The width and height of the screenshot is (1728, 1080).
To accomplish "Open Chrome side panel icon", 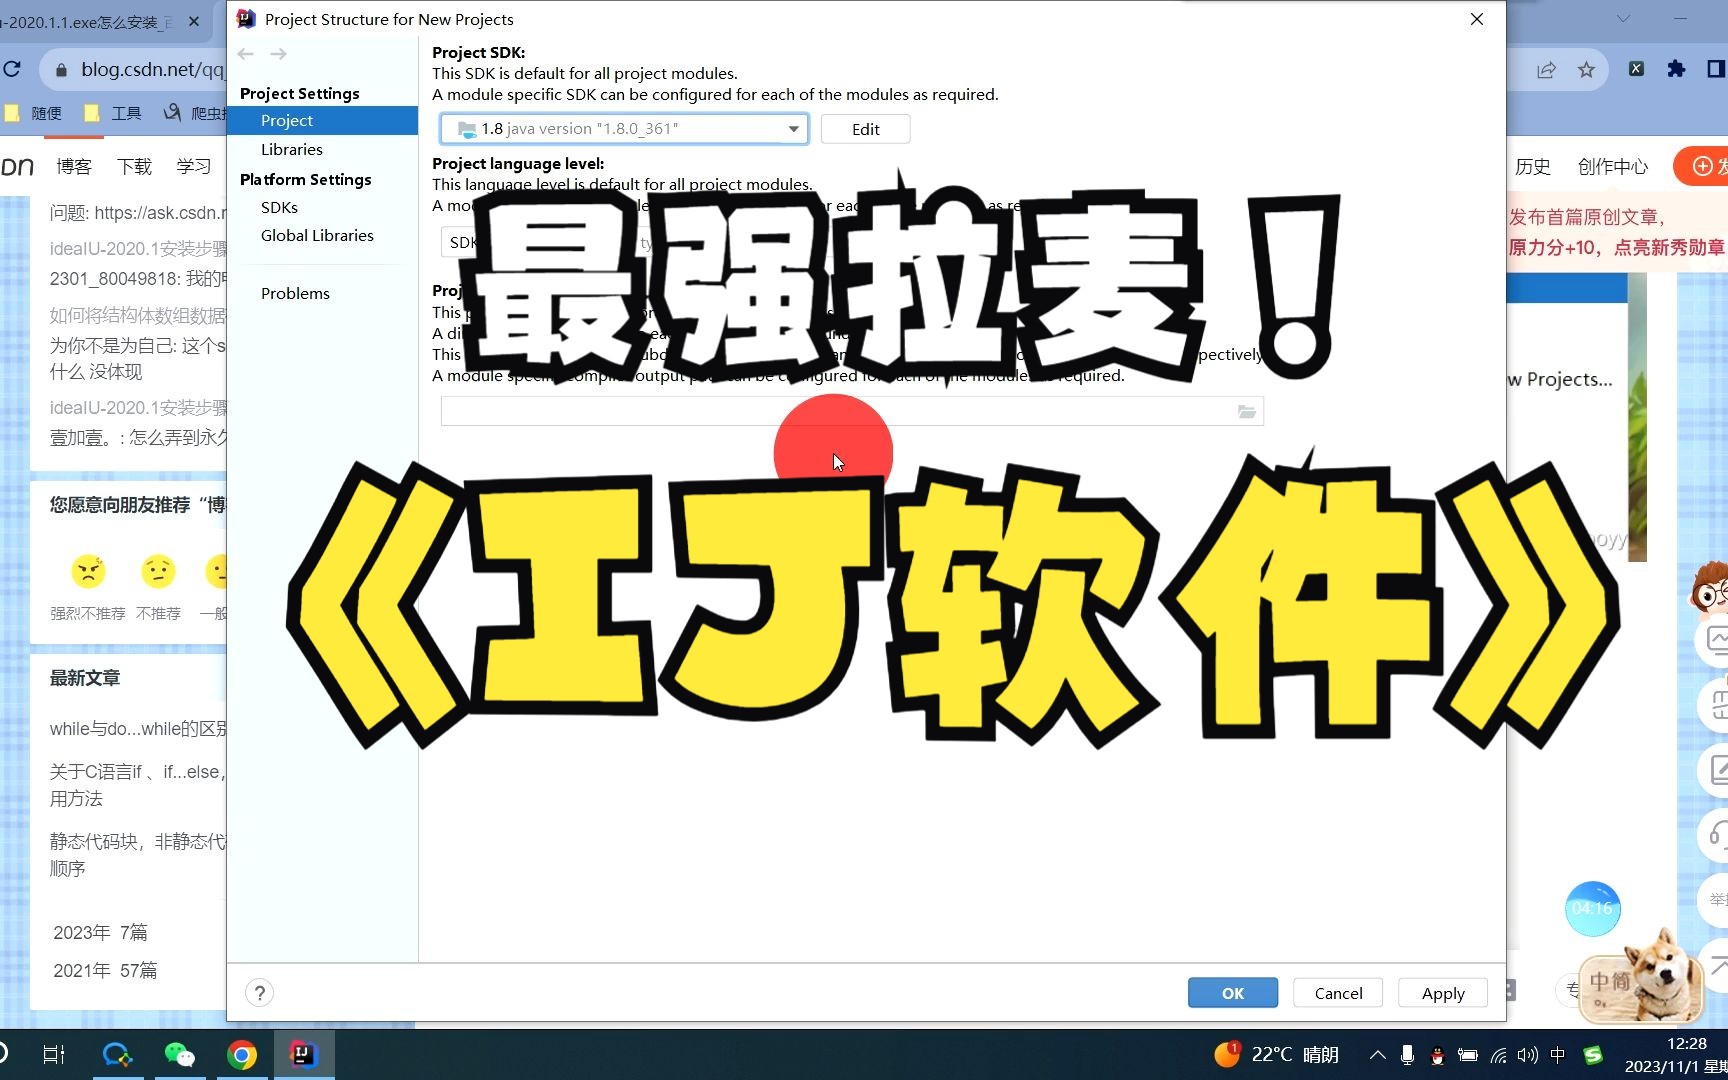I will click(x=1716, y=69).
